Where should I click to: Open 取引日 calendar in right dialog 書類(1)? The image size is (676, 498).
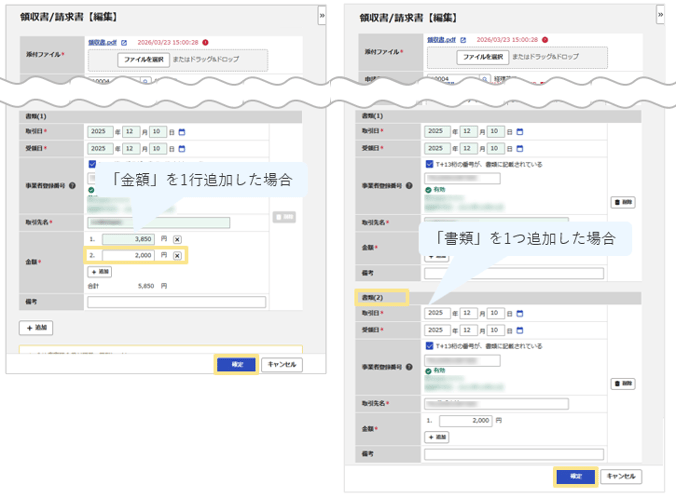[520, 132]
